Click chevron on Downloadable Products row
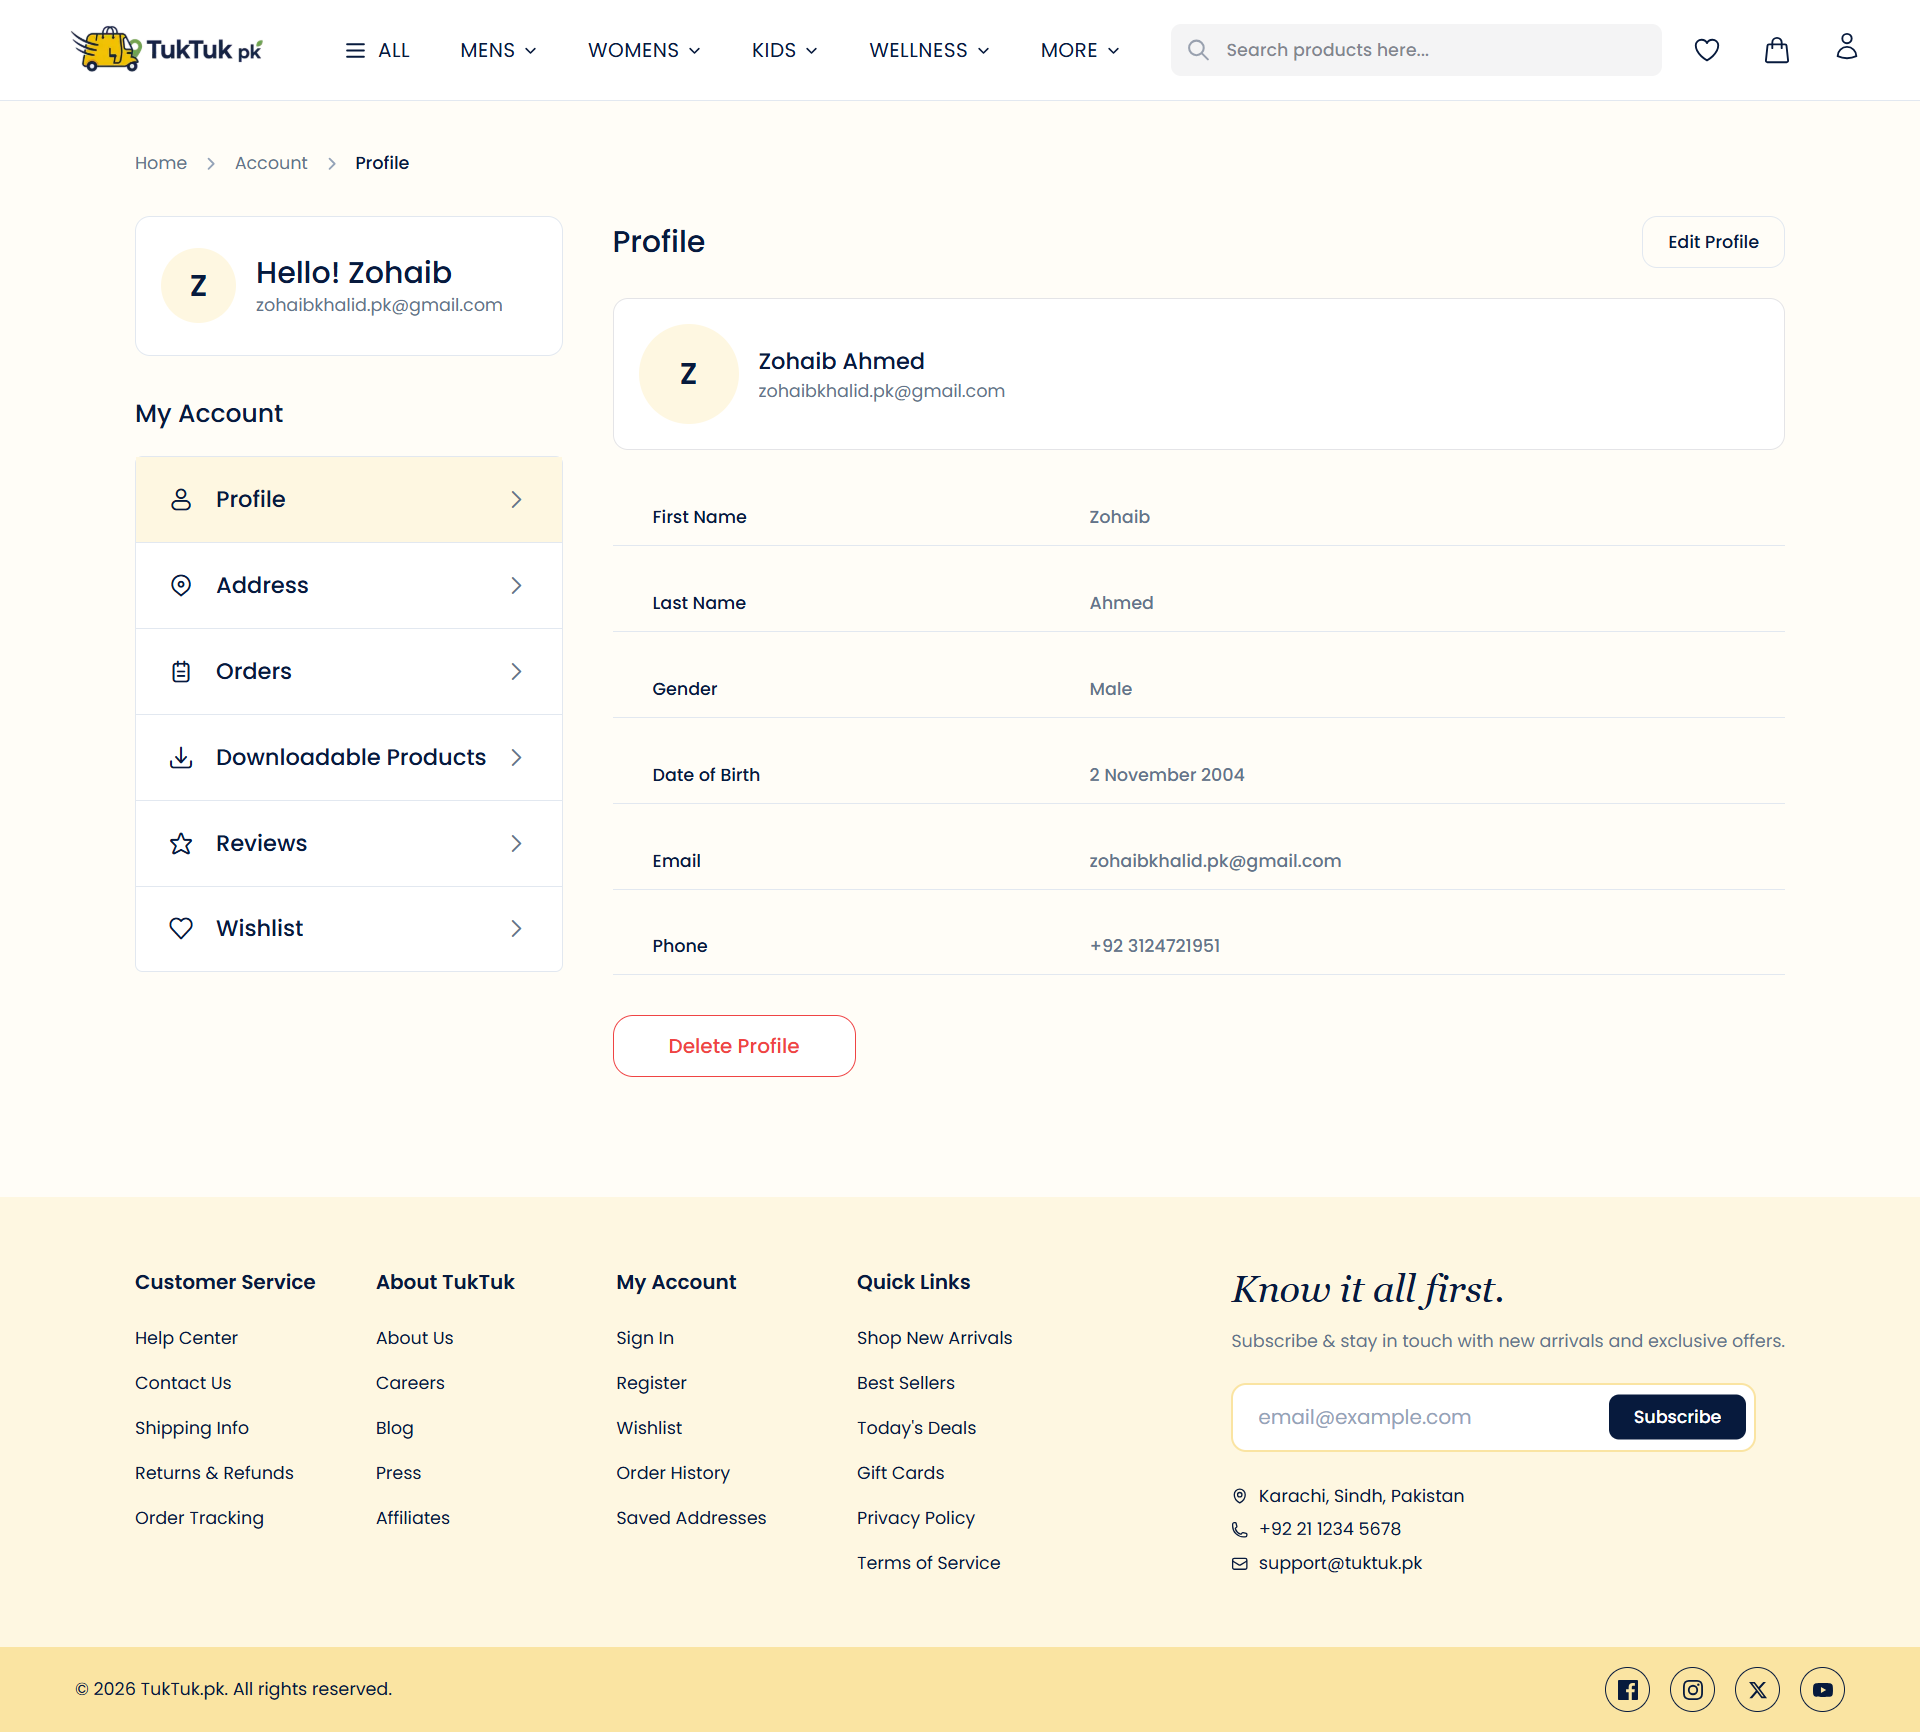This screenshot has height=1732, width=1920. (x=517, y=757)
